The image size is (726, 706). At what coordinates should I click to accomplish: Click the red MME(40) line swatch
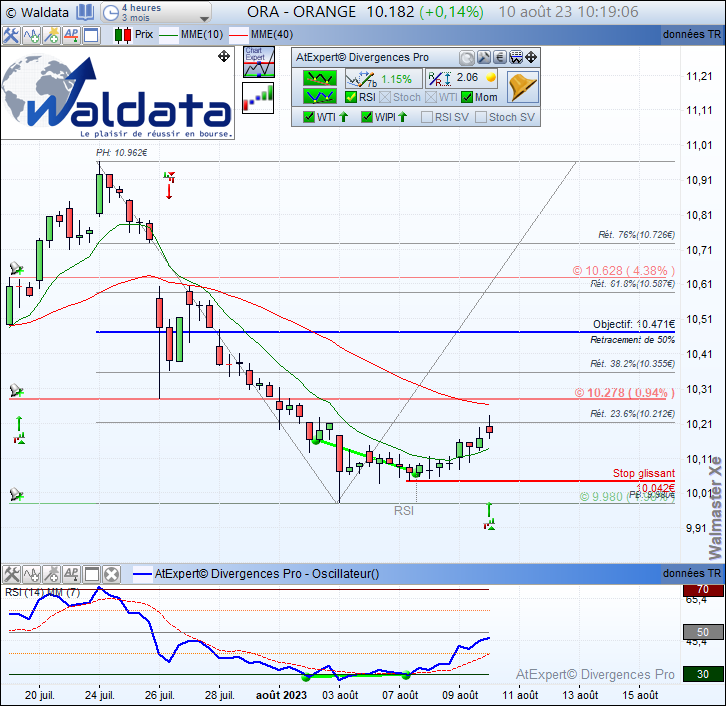click(x=238, y=35)
